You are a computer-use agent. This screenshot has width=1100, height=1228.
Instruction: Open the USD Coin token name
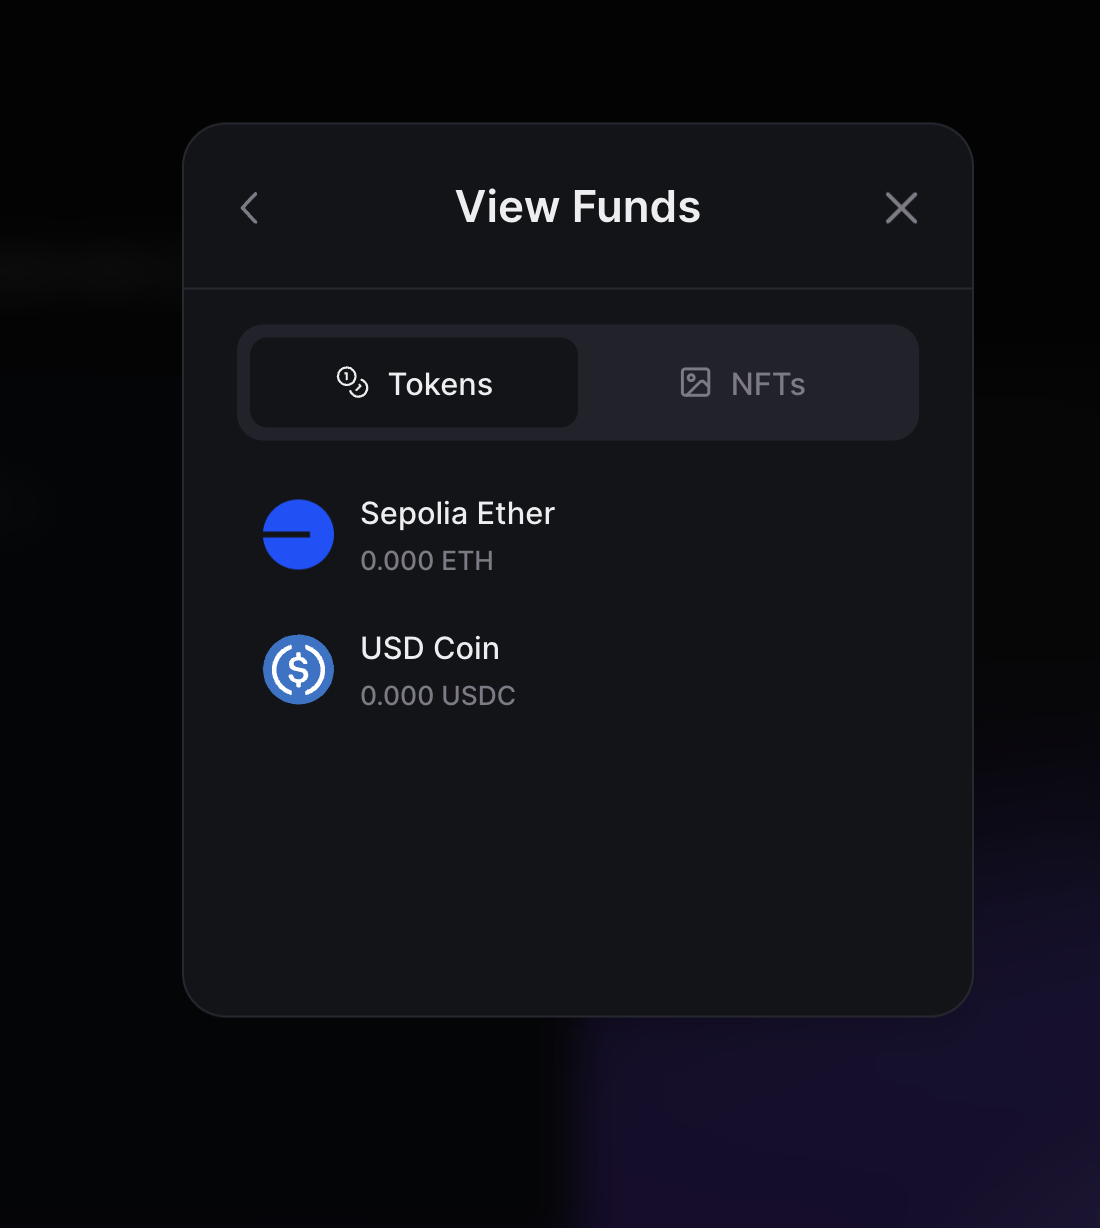[x=430, y=648]
